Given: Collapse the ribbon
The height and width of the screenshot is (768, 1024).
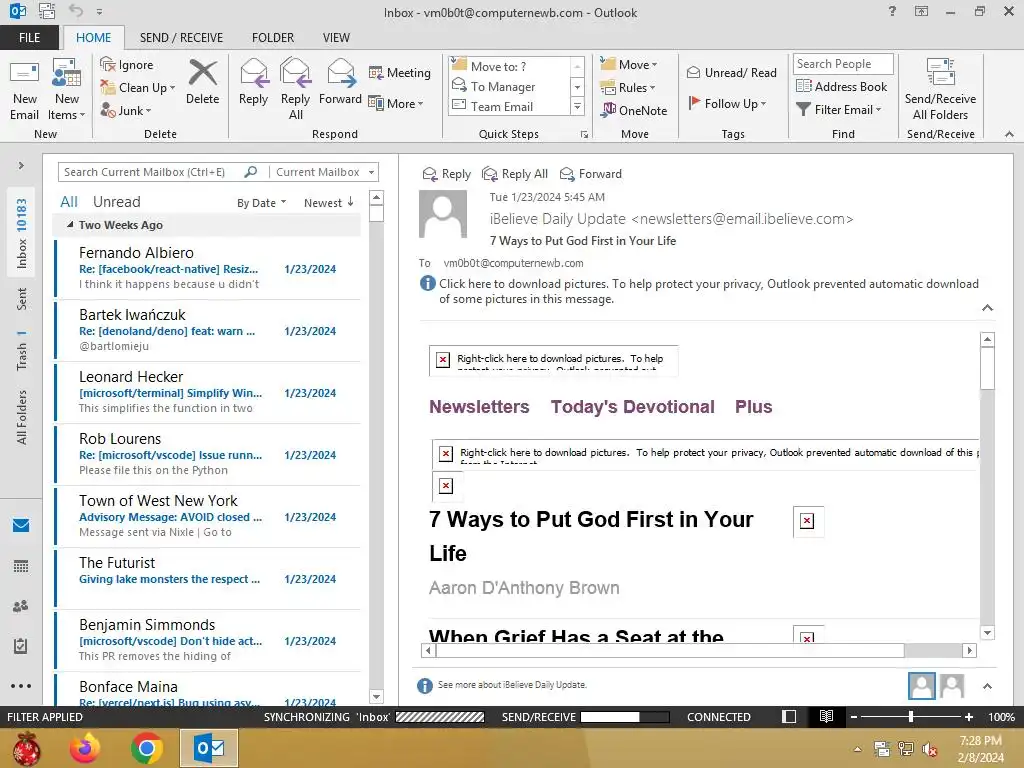Looking at the screenshot, I should [x=1009, y=134].
